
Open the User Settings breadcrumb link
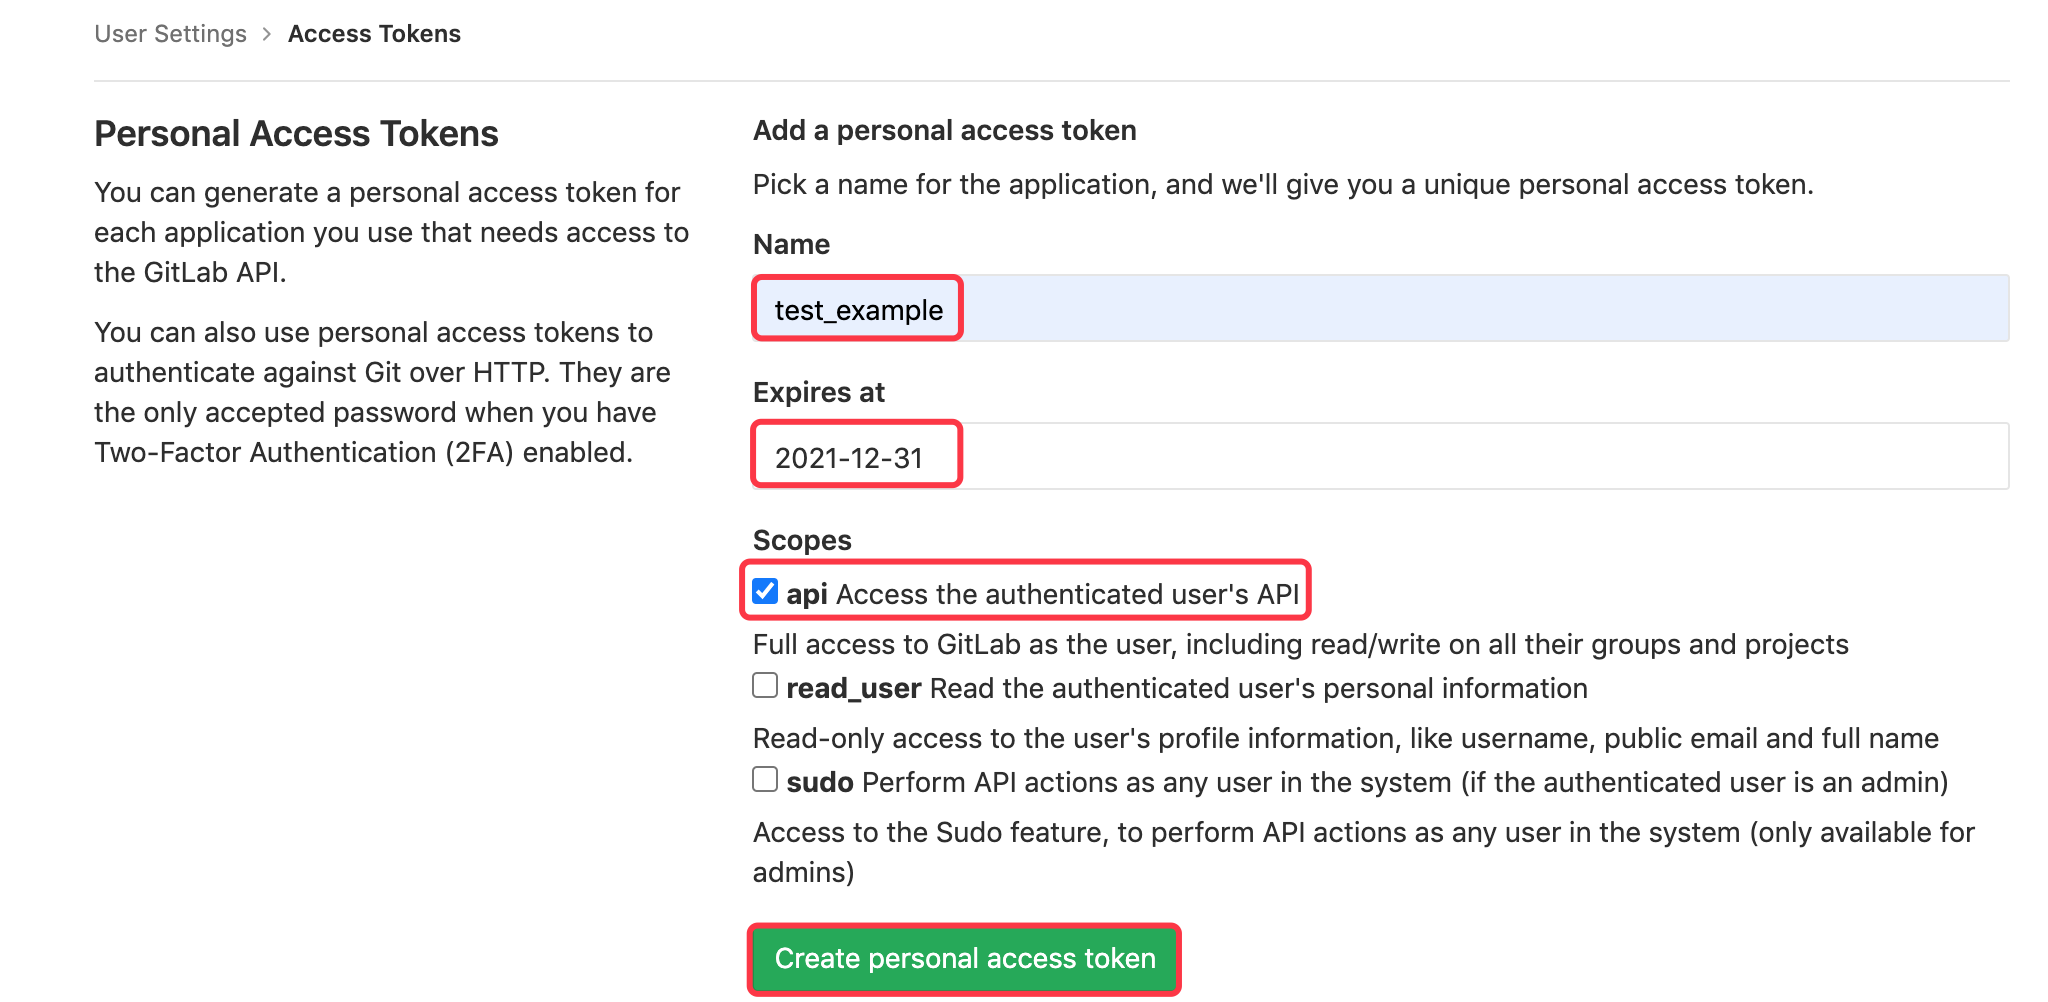point(169,33)
